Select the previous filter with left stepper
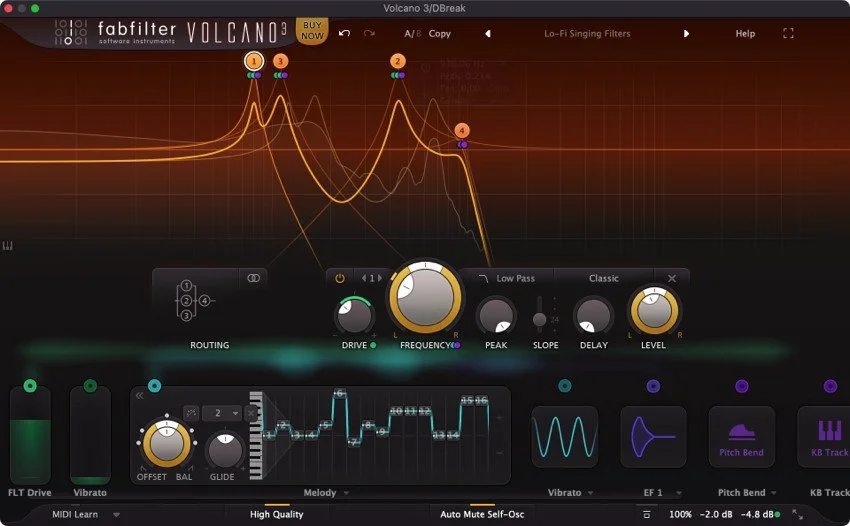Screen dimensions: 850x526 coord(364,278)
